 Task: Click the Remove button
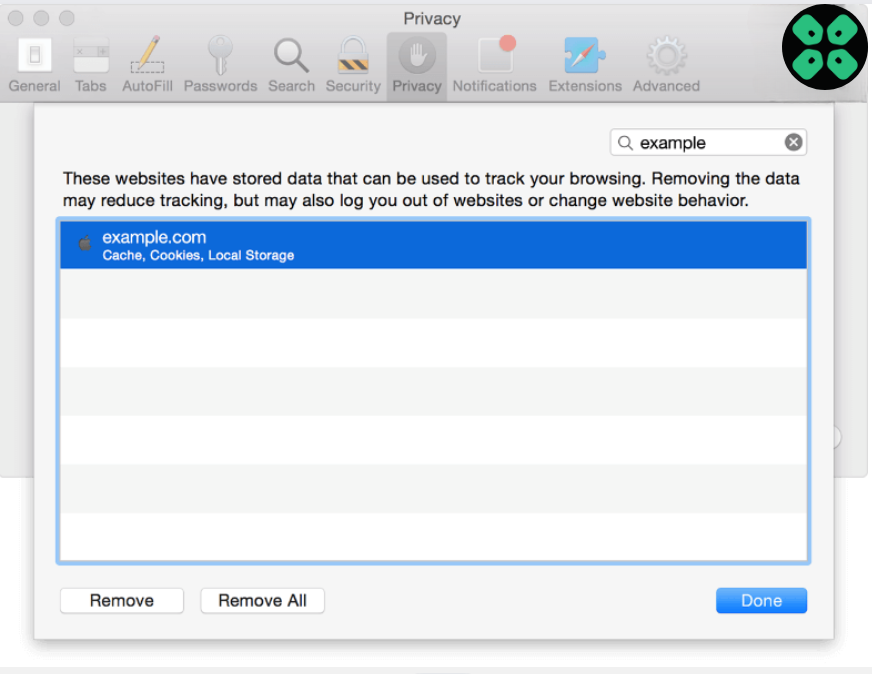click(x=122, y=600)
